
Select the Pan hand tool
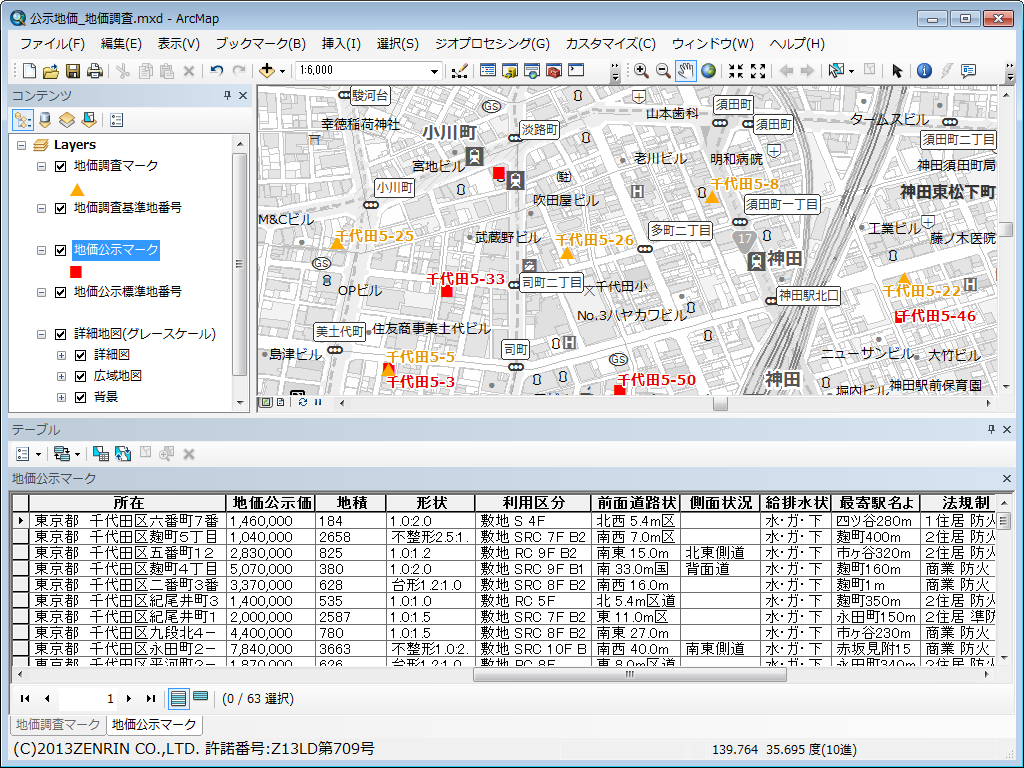pyautogui.click(x=685, y=71)
